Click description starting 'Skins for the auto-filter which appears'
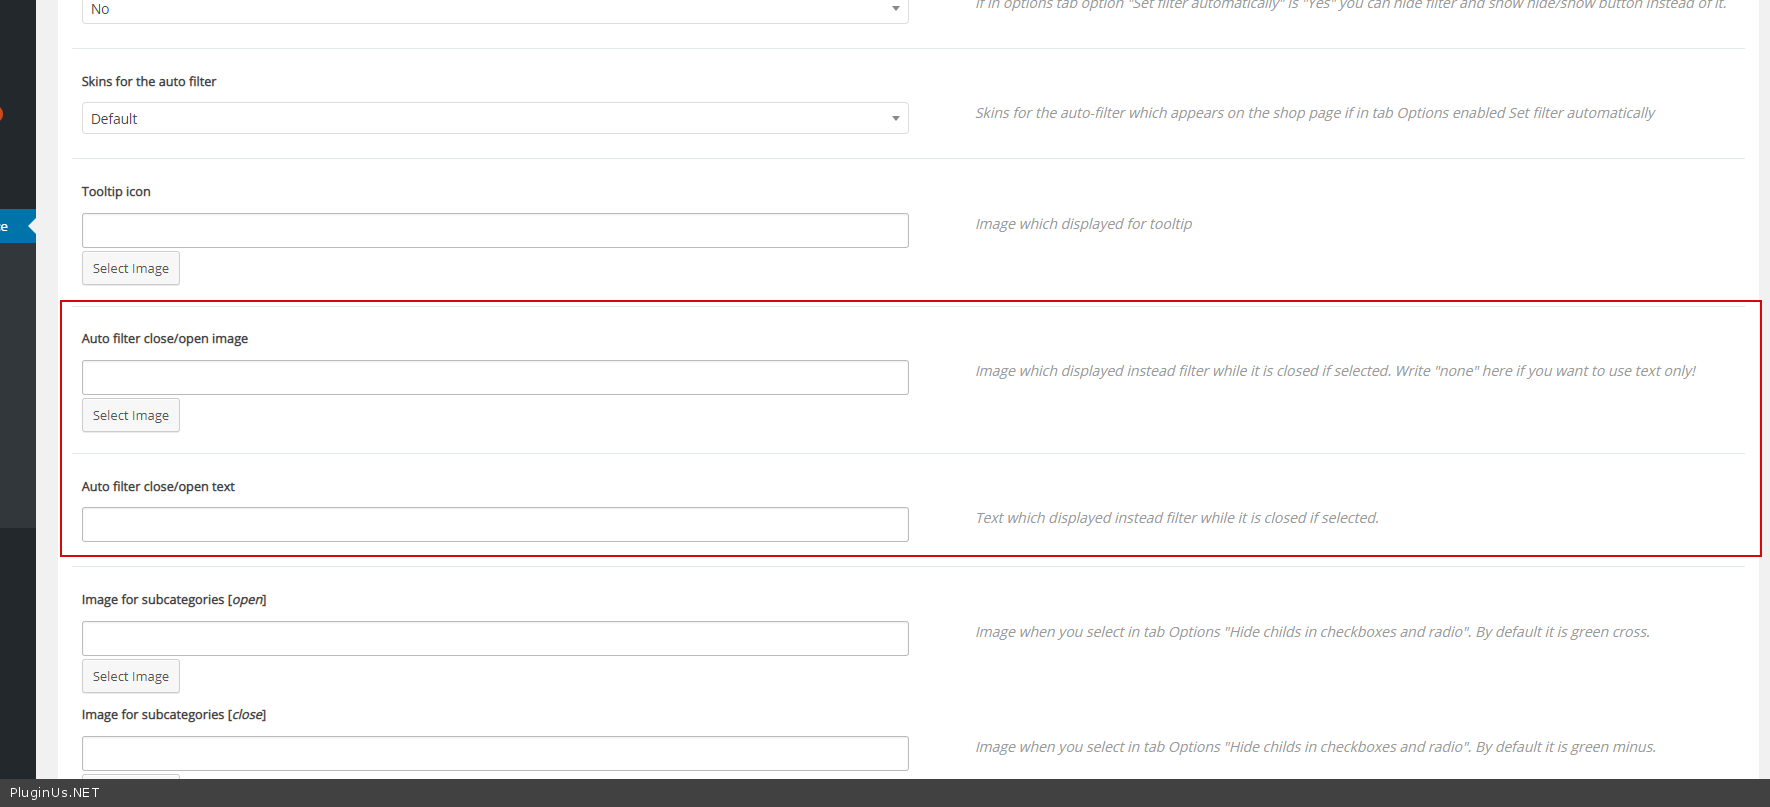 1315,113
